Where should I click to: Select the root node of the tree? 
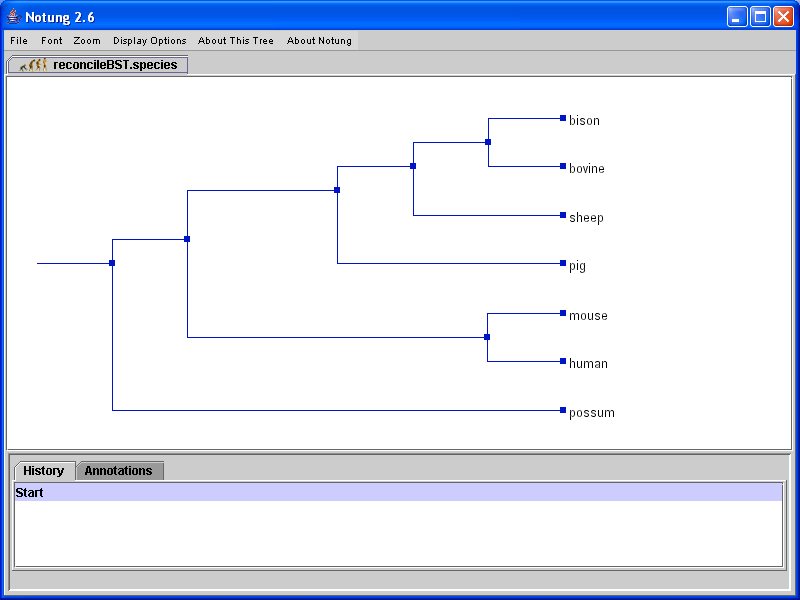pyautogui.click(x=112, y=263)
